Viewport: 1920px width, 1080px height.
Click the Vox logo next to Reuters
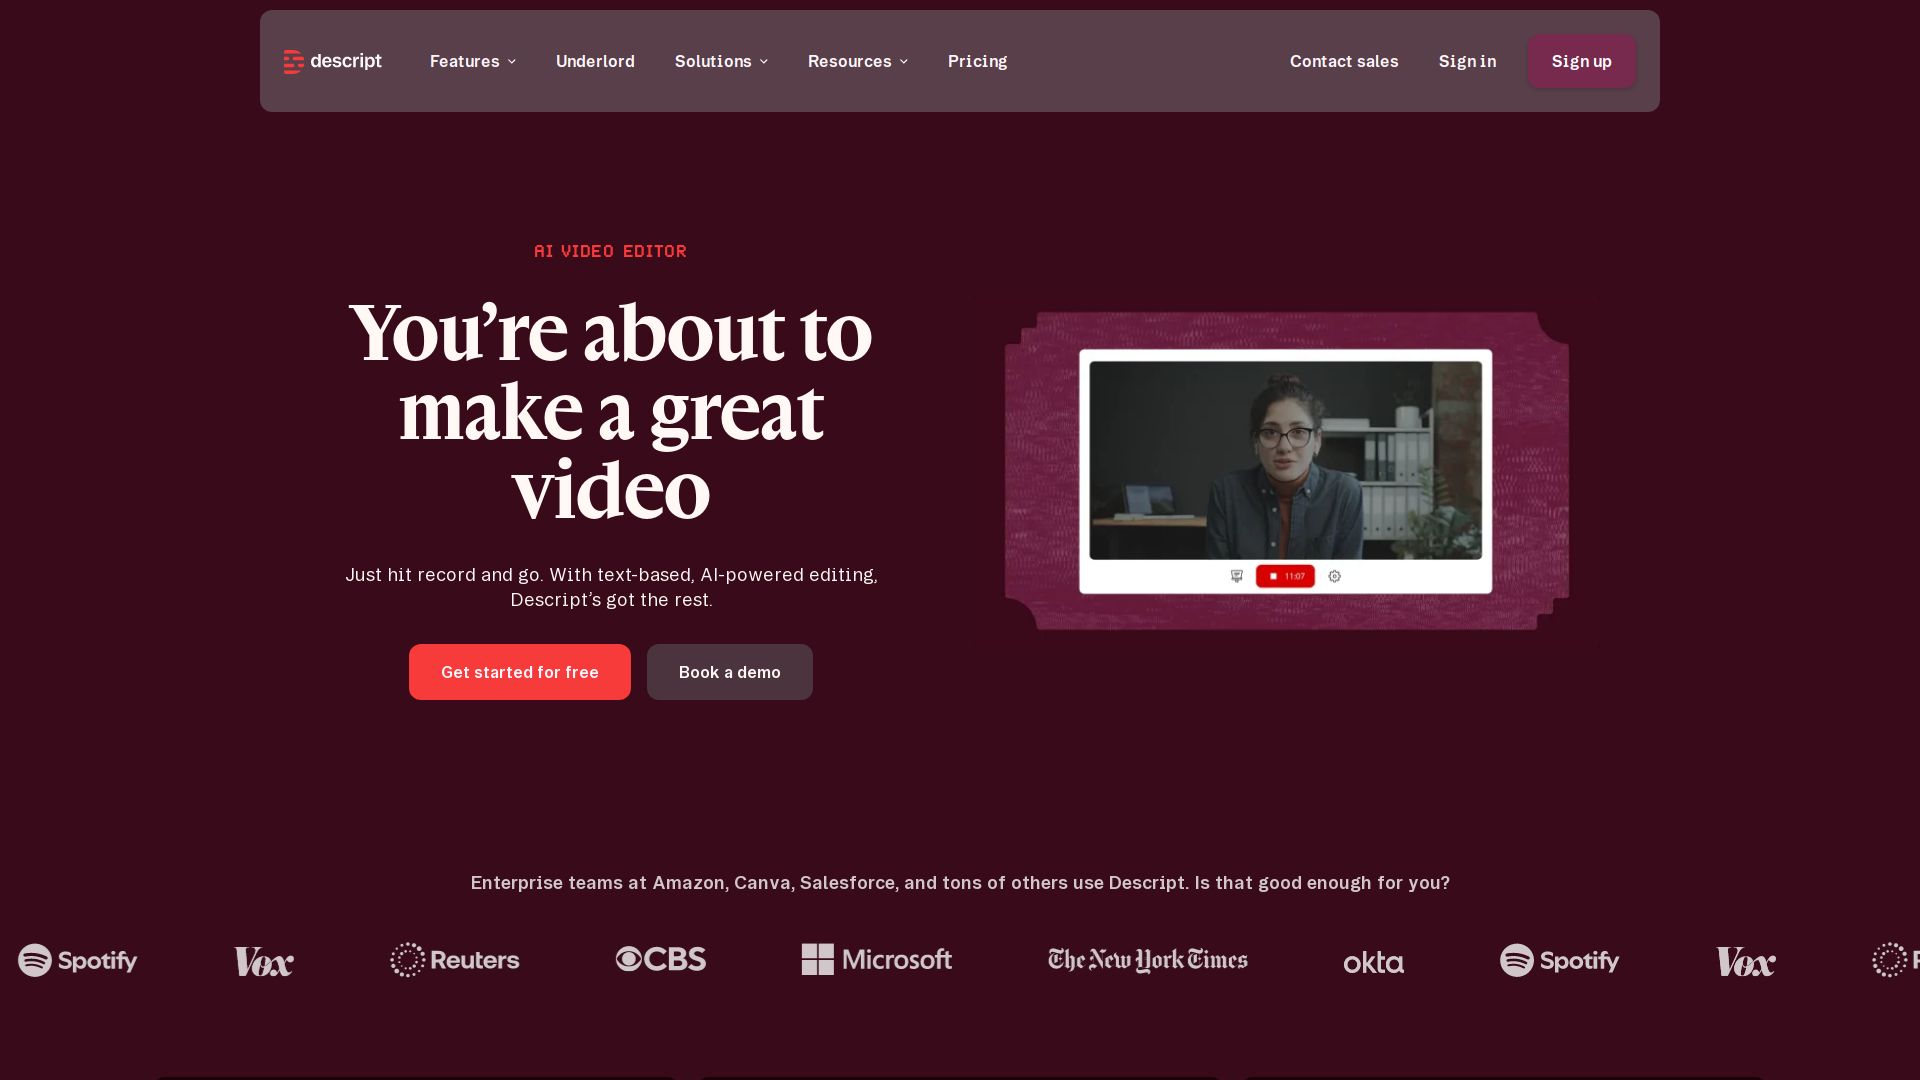264,962
